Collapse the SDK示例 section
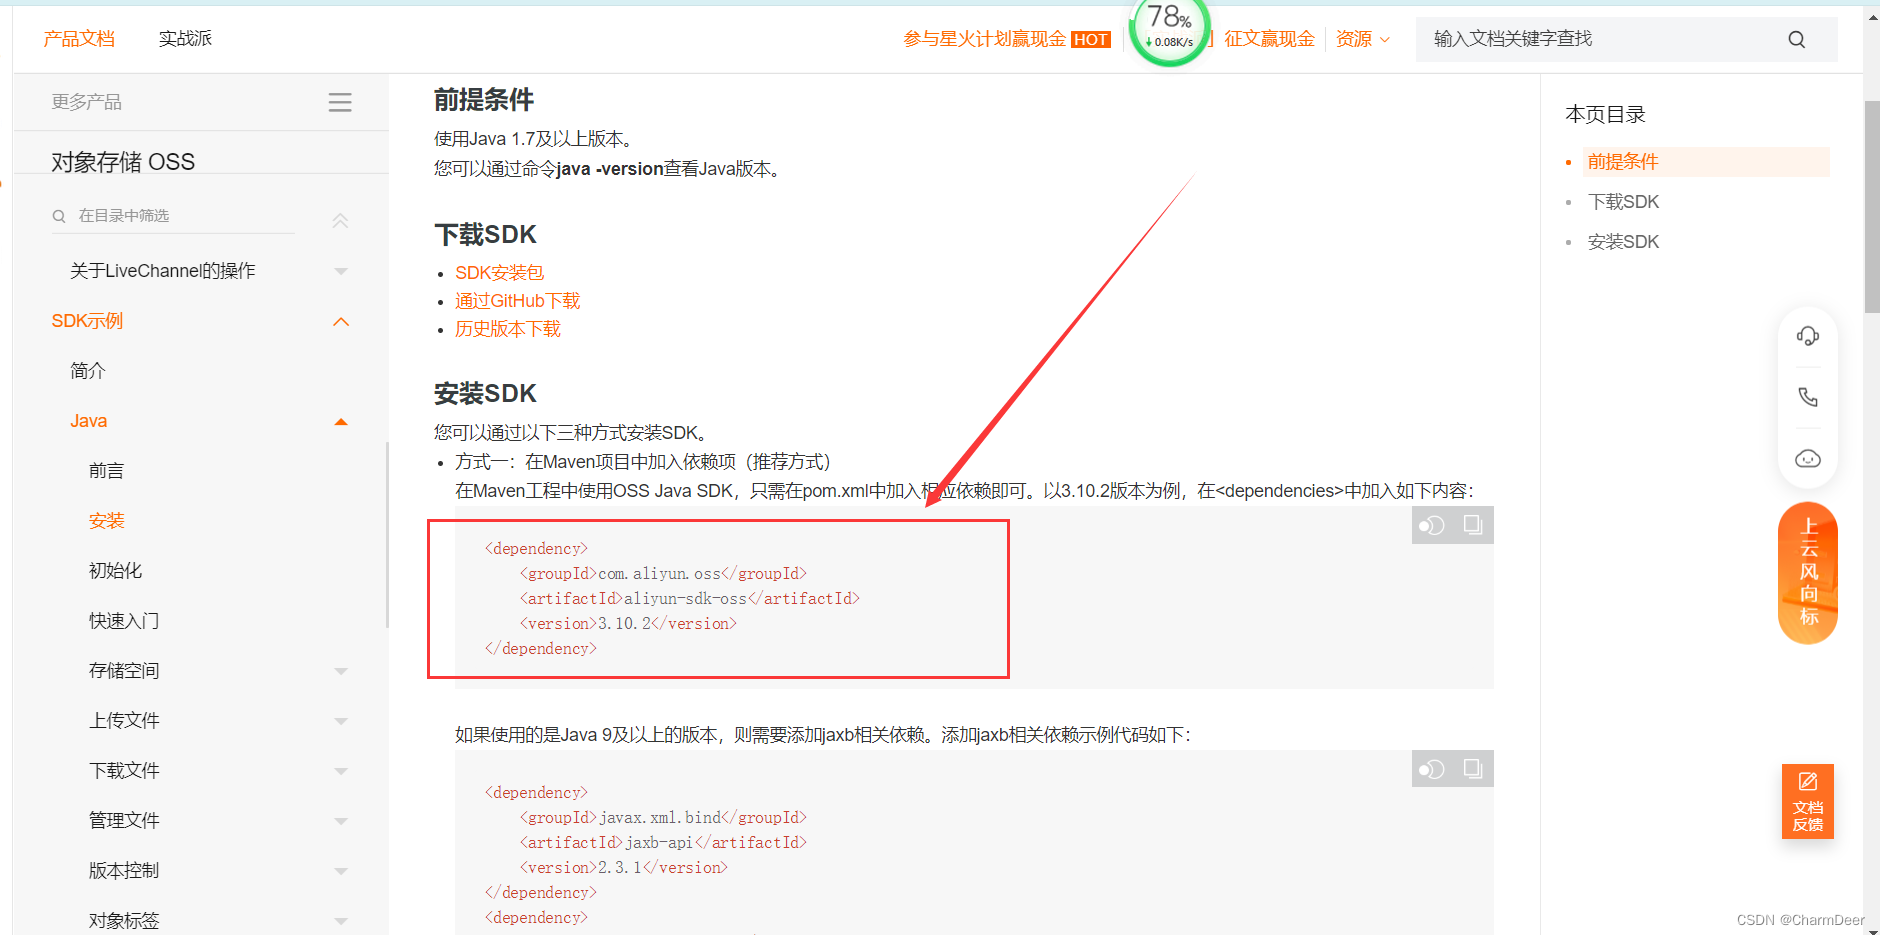This screenshot has width=1880, height=935. tap(341, 321)
